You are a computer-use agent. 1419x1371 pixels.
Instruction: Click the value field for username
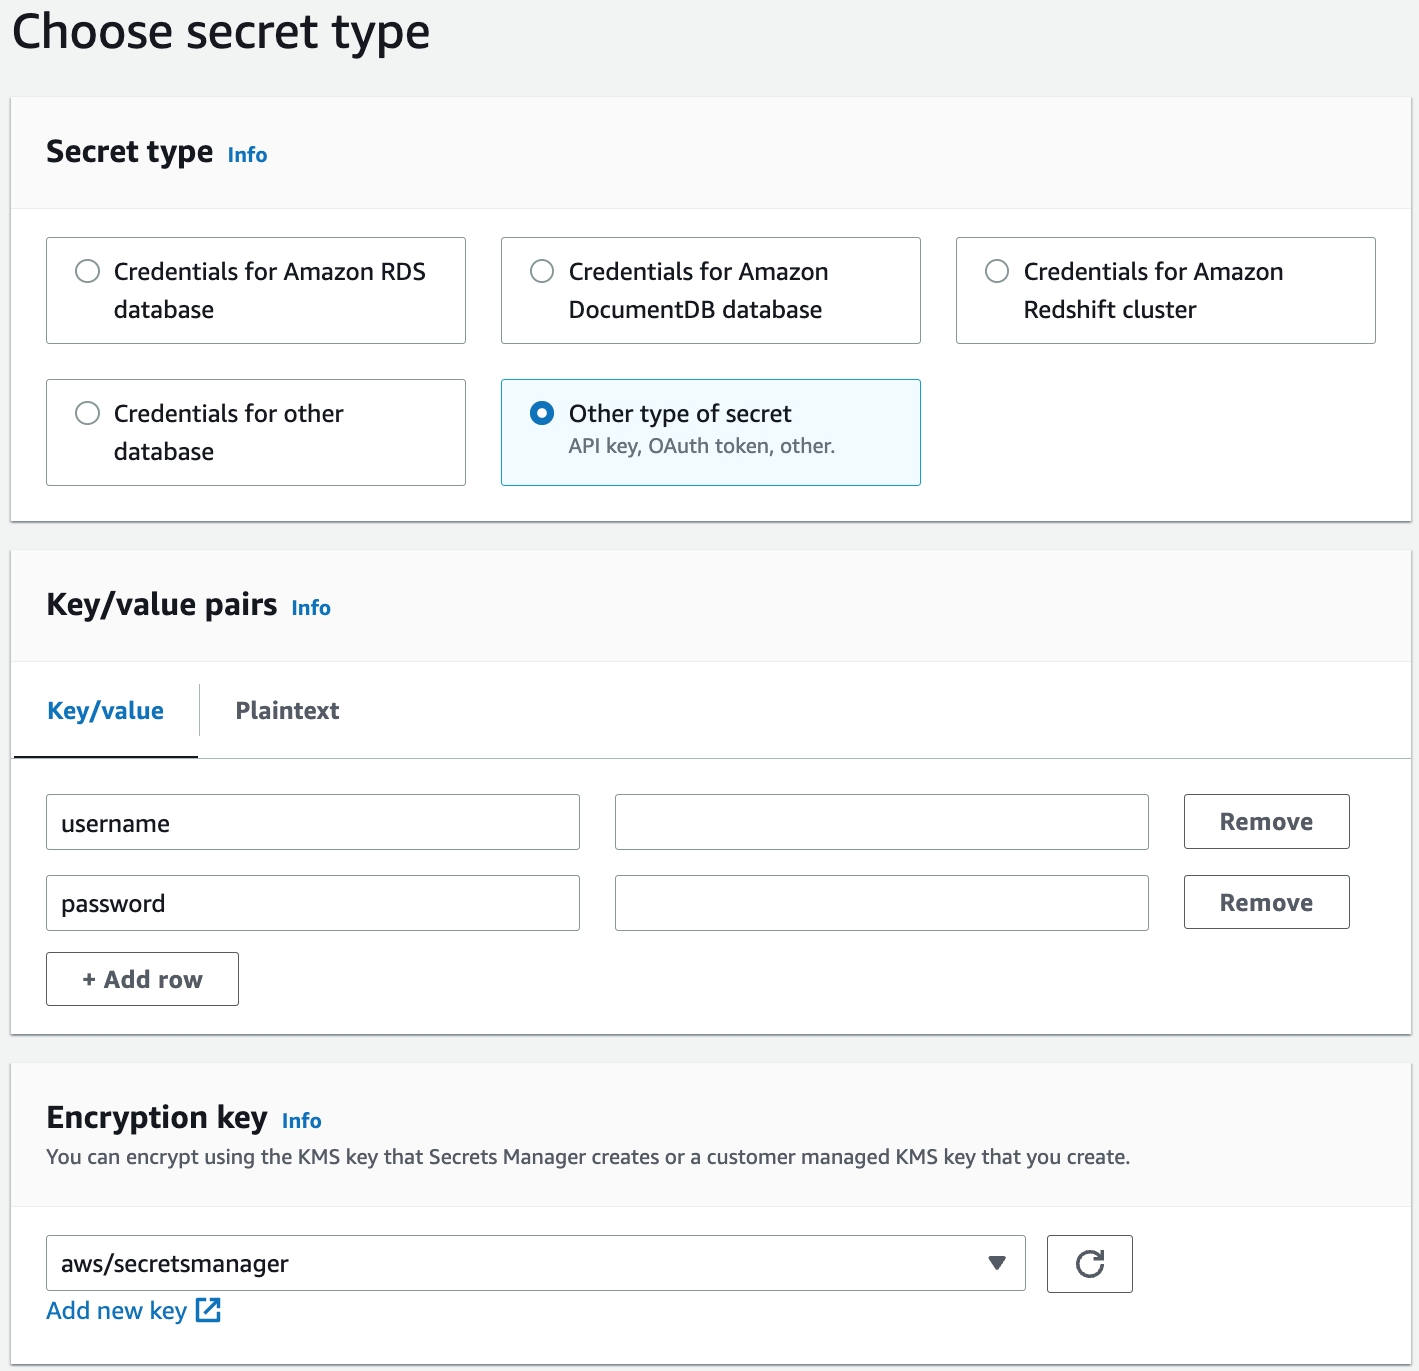point(881,823)
